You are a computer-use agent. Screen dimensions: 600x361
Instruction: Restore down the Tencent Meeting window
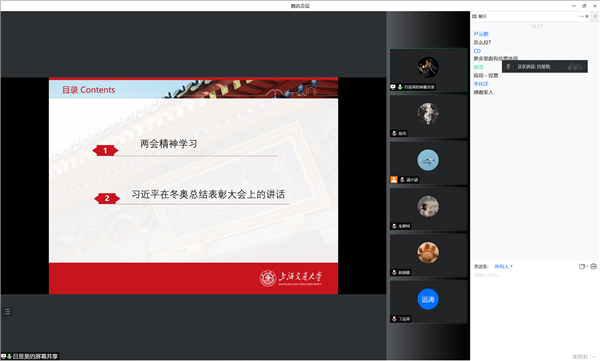pos(584,6)
